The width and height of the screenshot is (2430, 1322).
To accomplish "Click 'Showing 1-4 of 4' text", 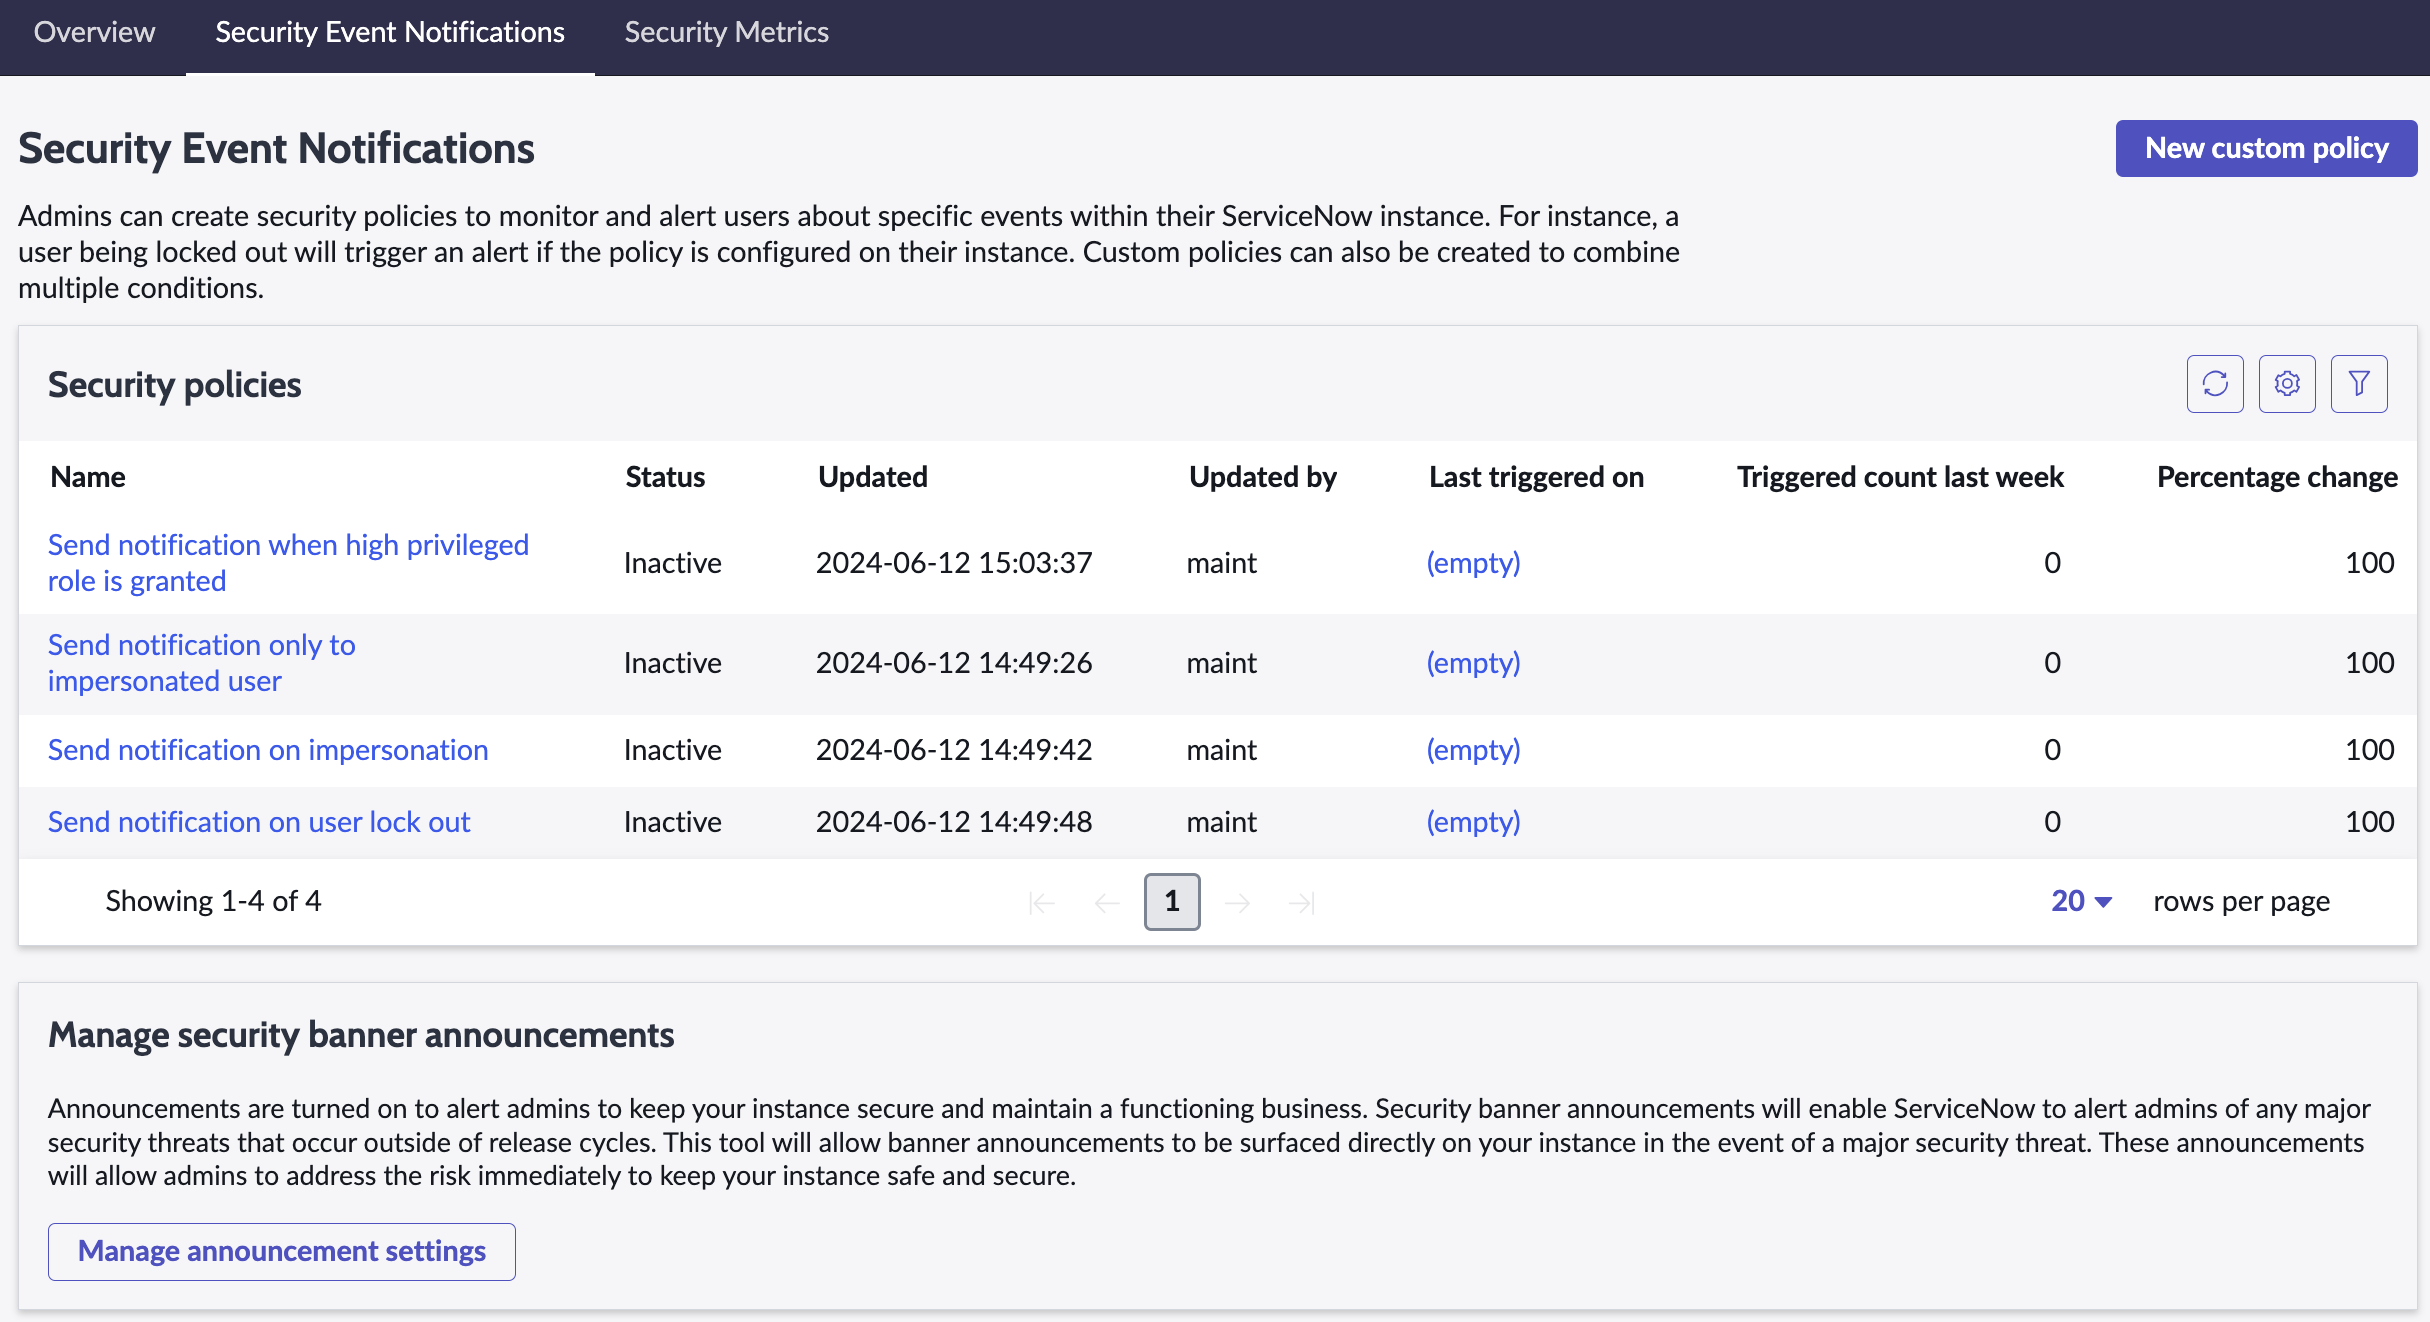I will [x=214, y=901].
